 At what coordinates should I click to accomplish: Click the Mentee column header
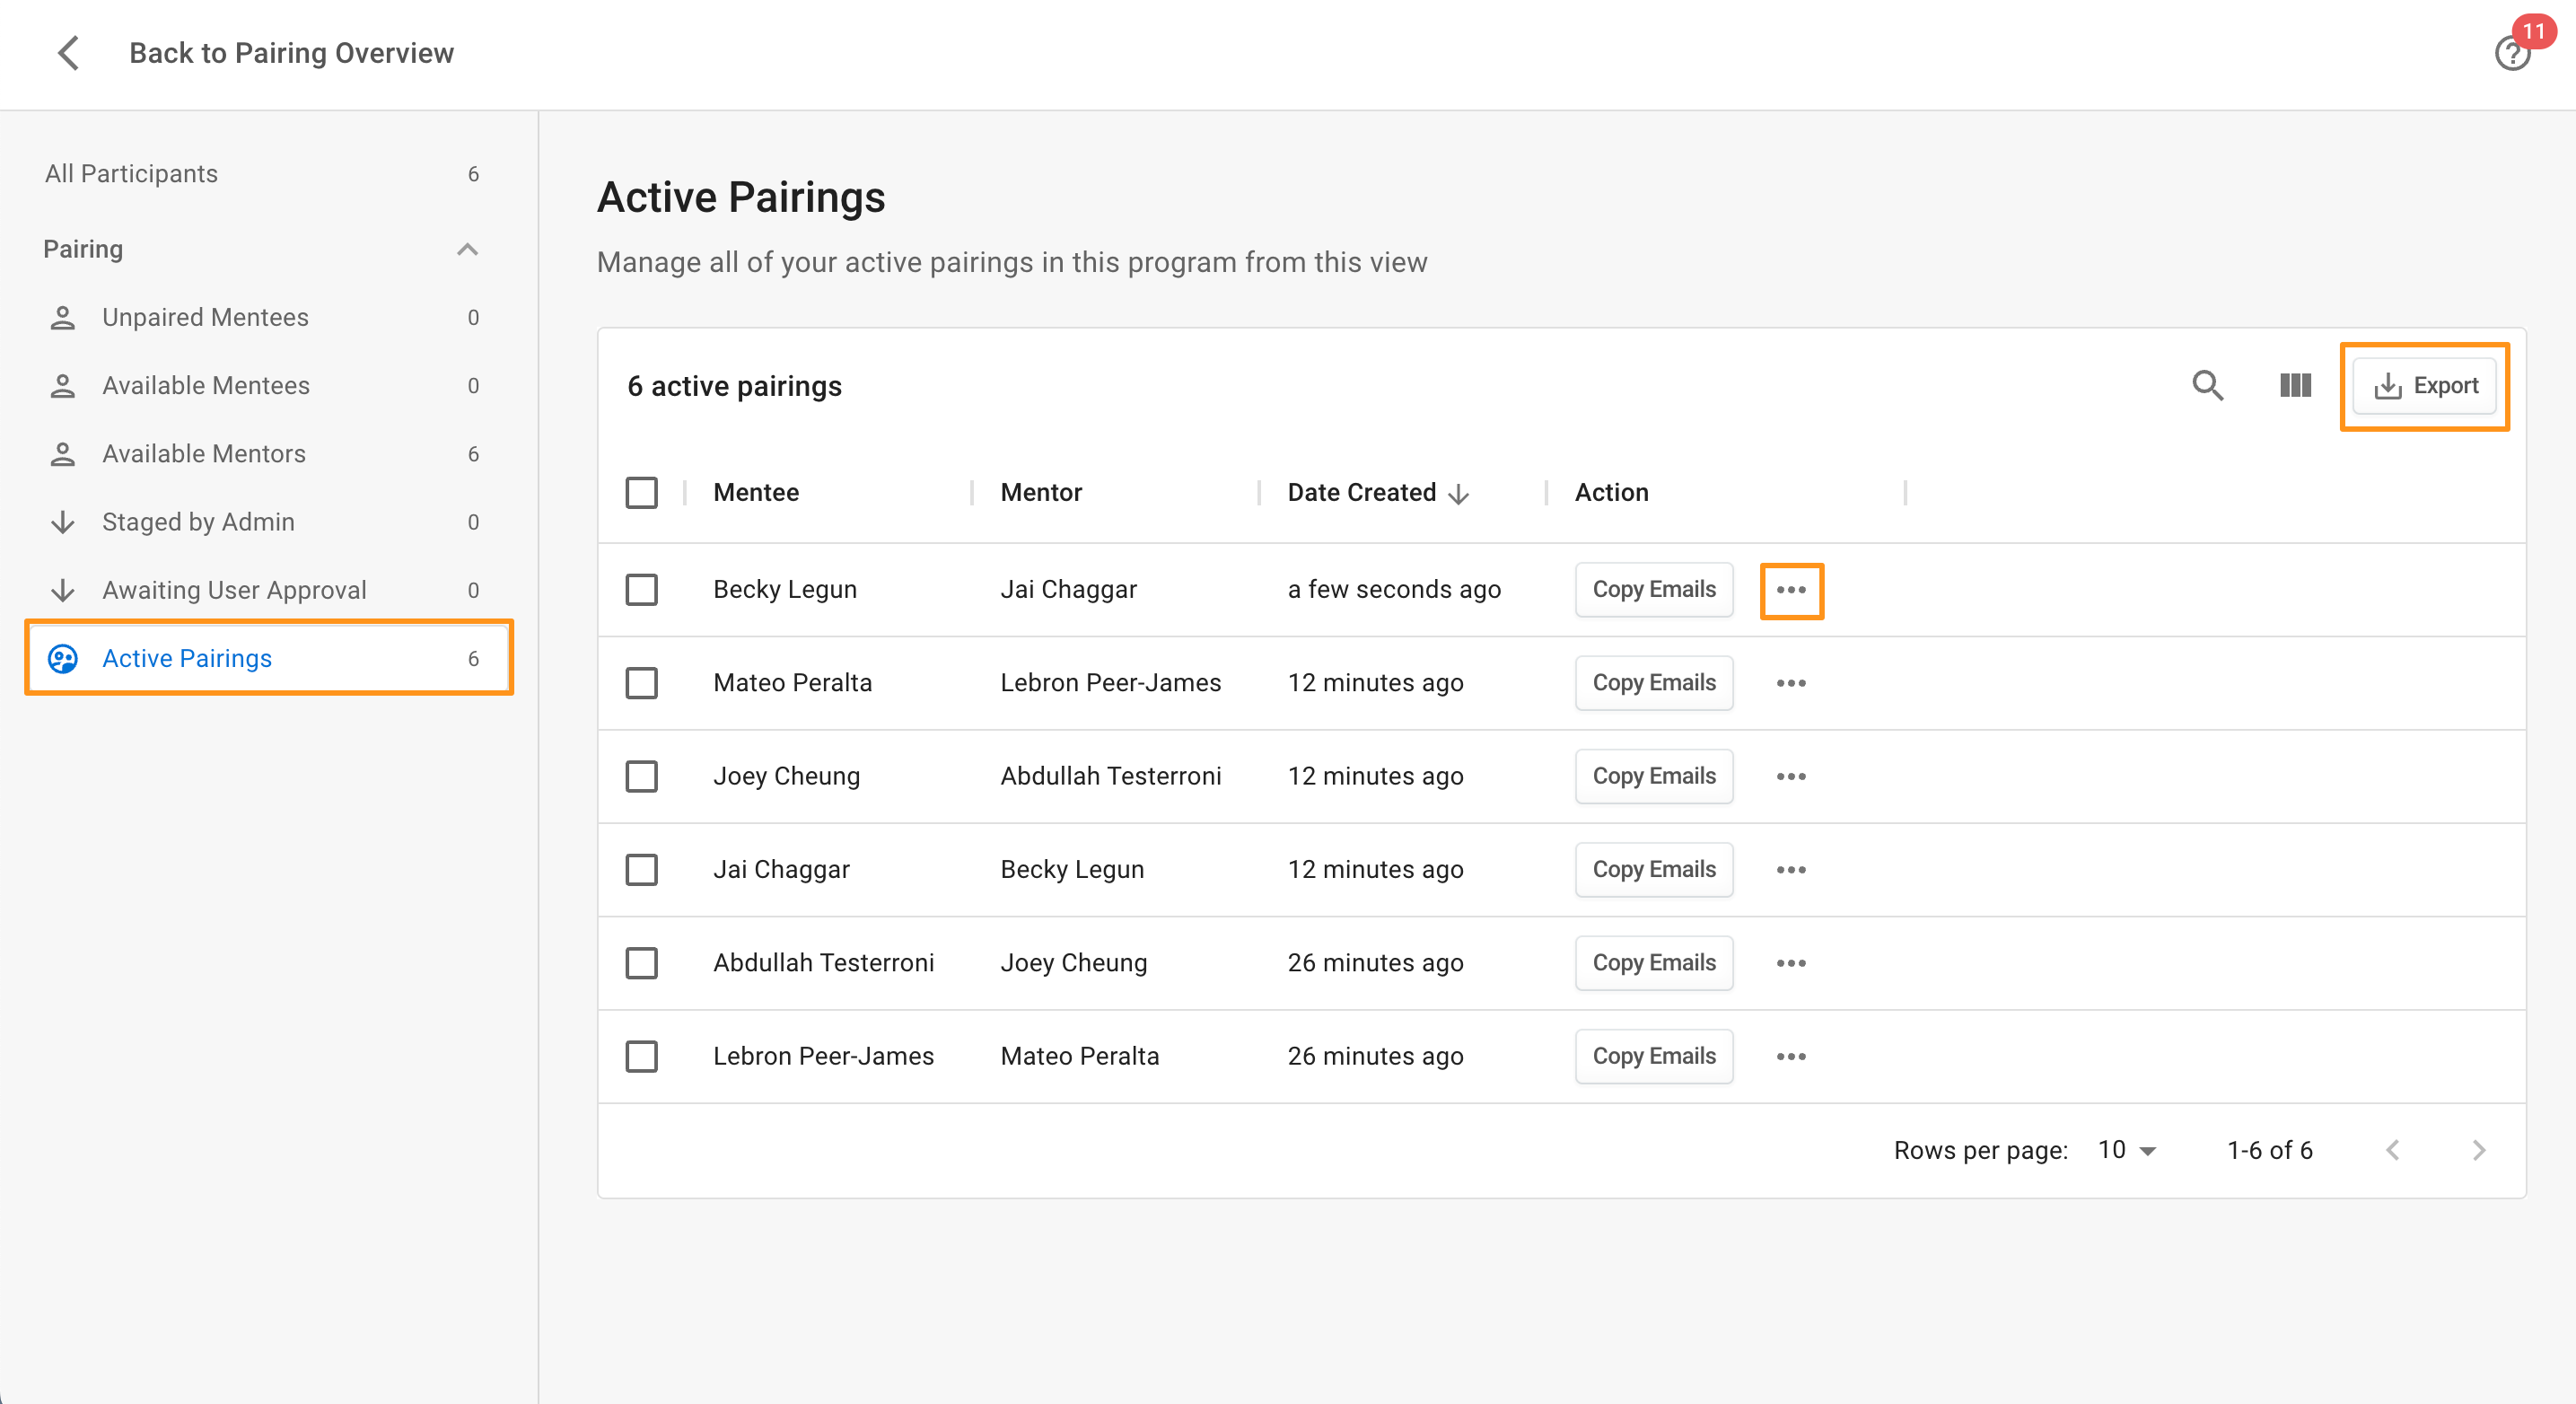tap(756, 493)
